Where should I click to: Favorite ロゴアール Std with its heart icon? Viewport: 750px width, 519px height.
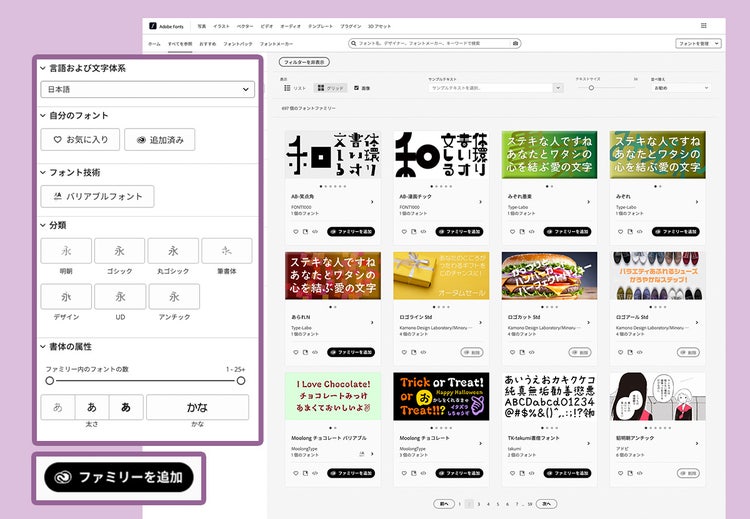(620, 352)
